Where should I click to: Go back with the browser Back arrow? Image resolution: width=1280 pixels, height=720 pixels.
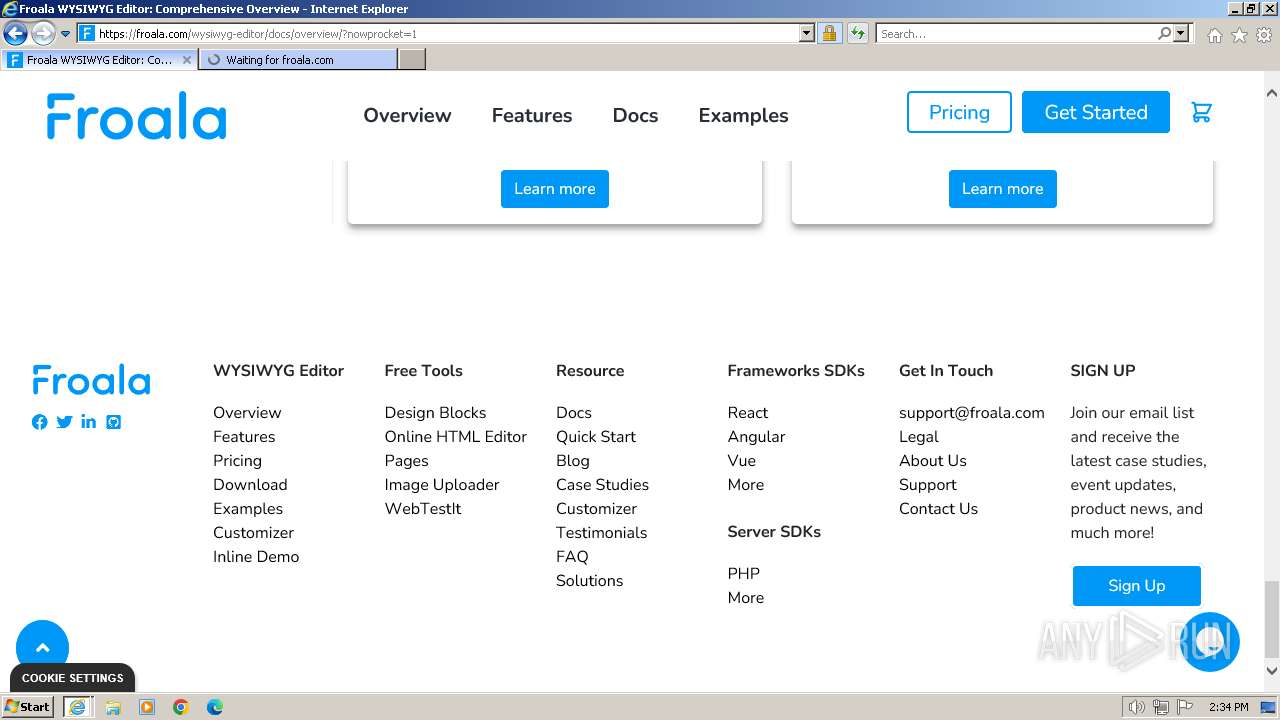point(15,33)
